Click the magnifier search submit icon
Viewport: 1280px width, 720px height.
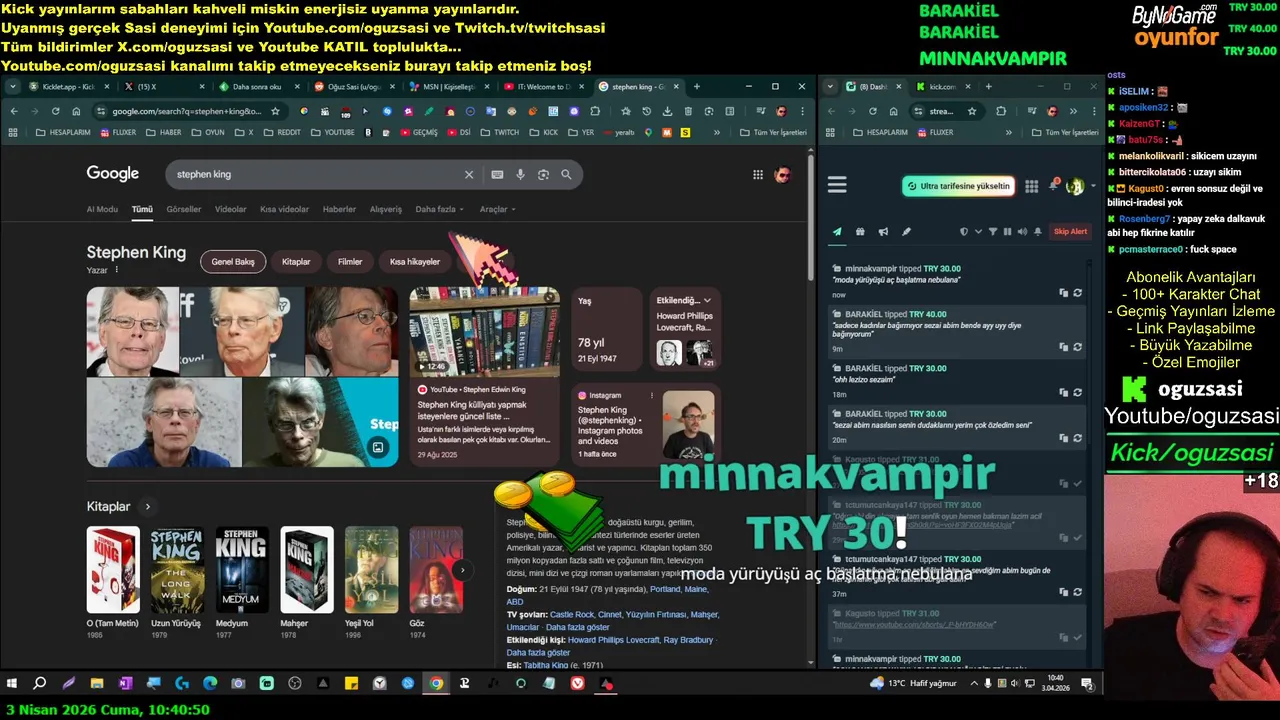pyautogui.click(x=566, y=174)
